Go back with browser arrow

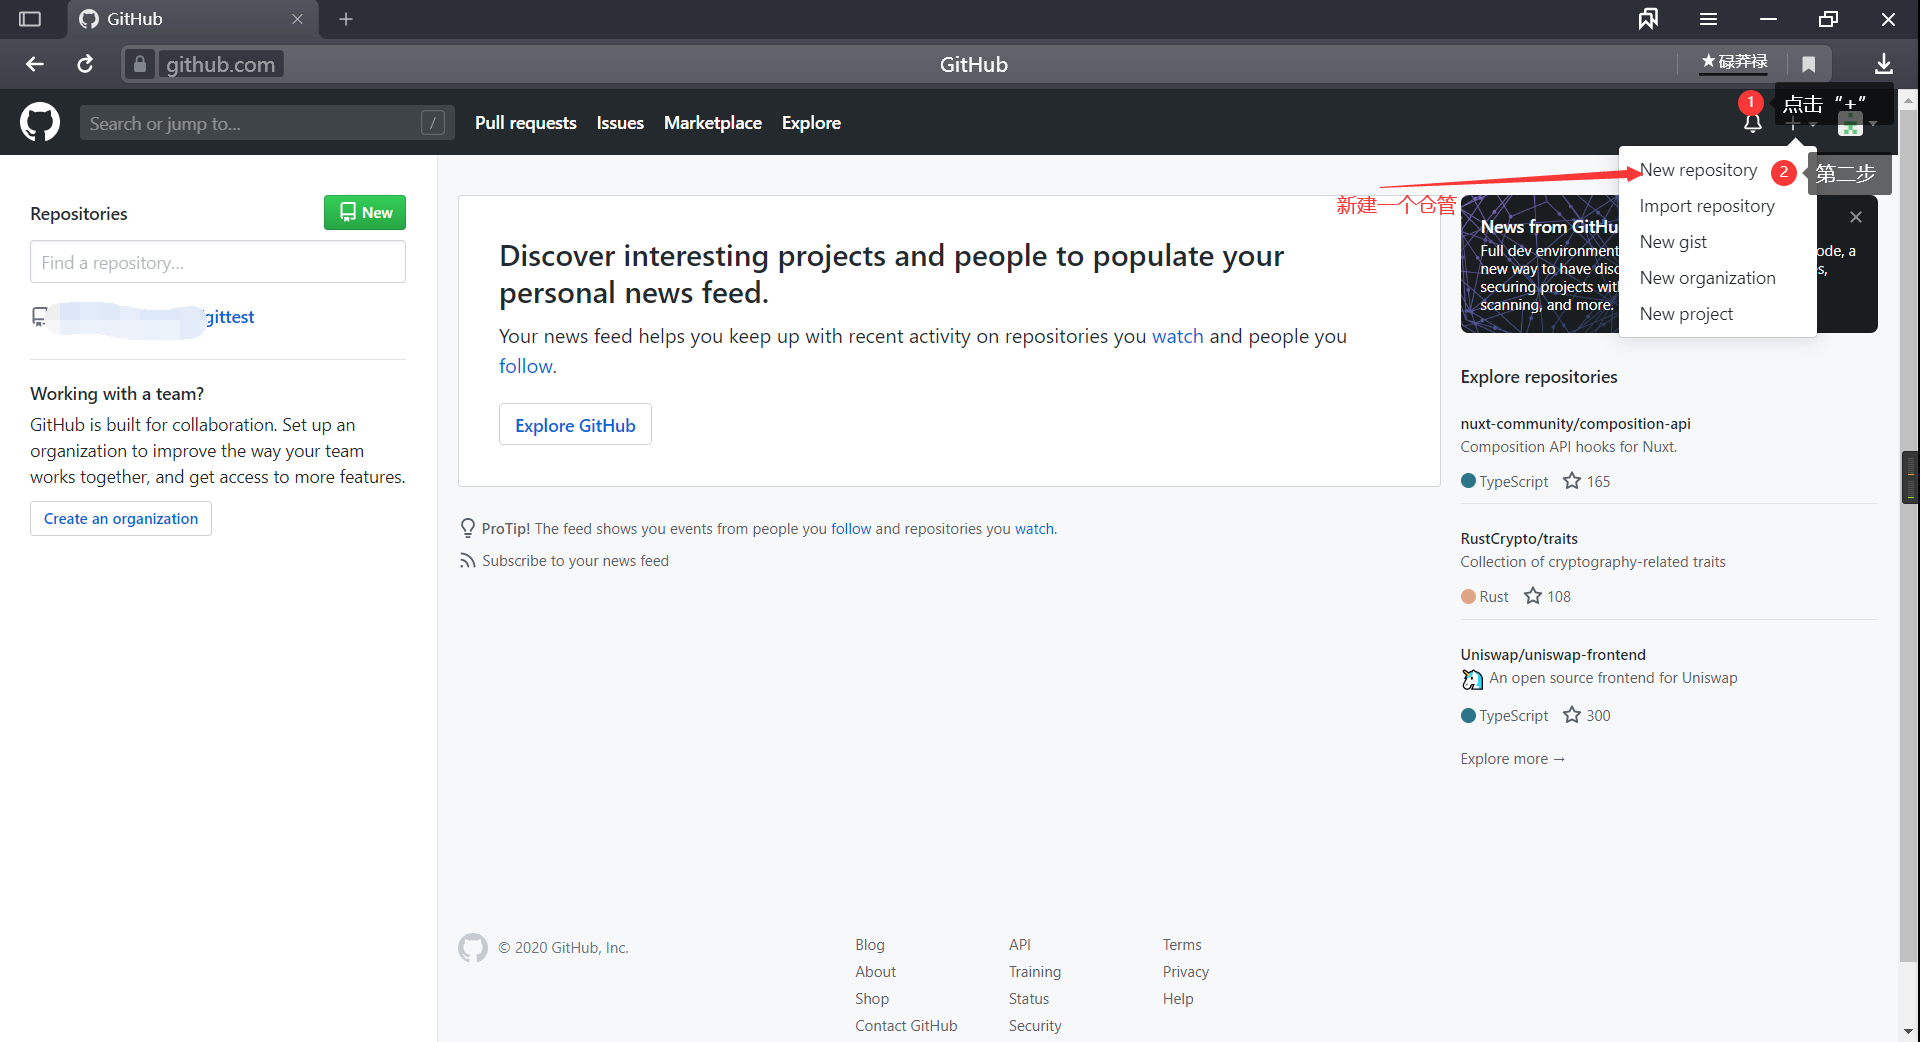tap(35, 64)
